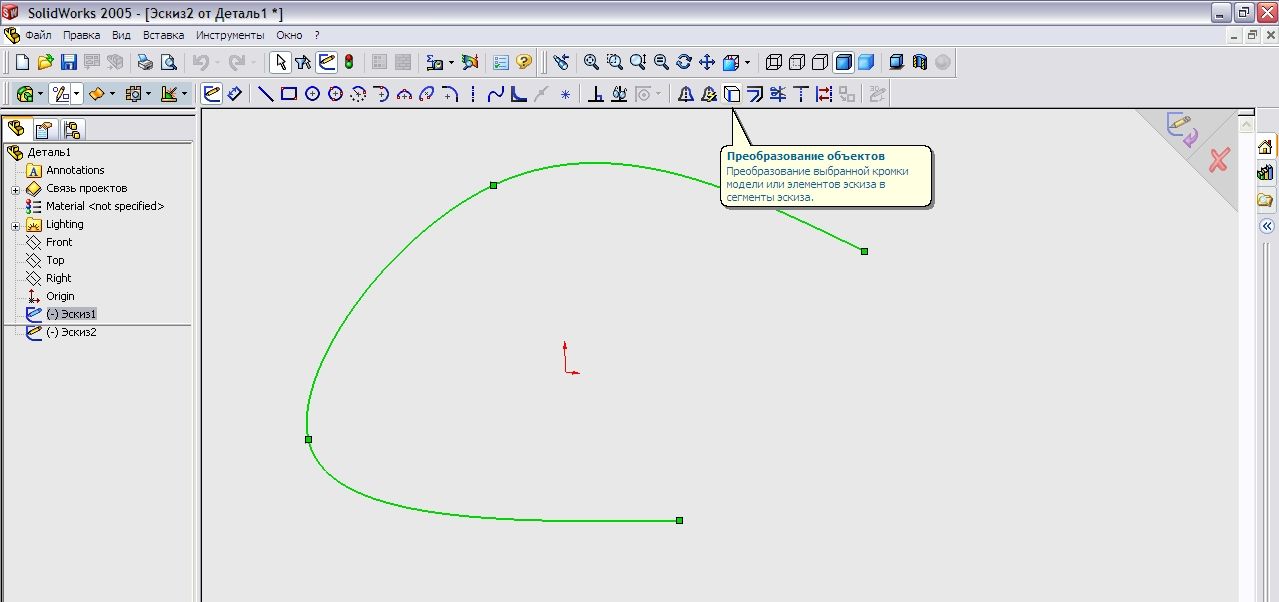This screenshot has width=1279, height=602.
Task: Open Print Preview from the standard toolbar
Action: (168, 62)
